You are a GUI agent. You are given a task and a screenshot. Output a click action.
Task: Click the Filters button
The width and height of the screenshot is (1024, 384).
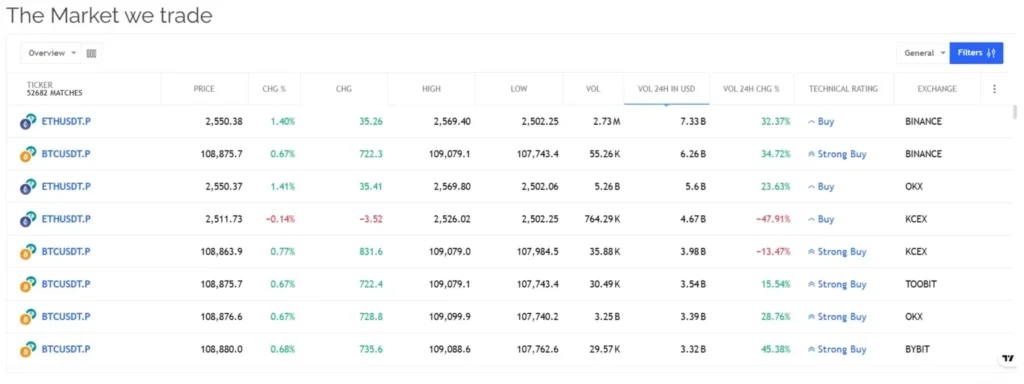tap(976, 53)
